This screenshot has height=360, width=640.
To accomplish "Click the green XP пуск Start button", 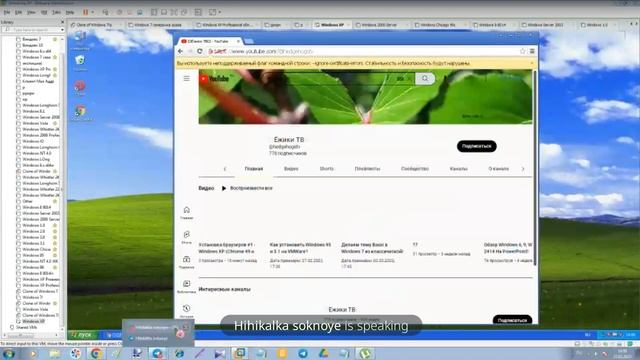I will point(82,335).
